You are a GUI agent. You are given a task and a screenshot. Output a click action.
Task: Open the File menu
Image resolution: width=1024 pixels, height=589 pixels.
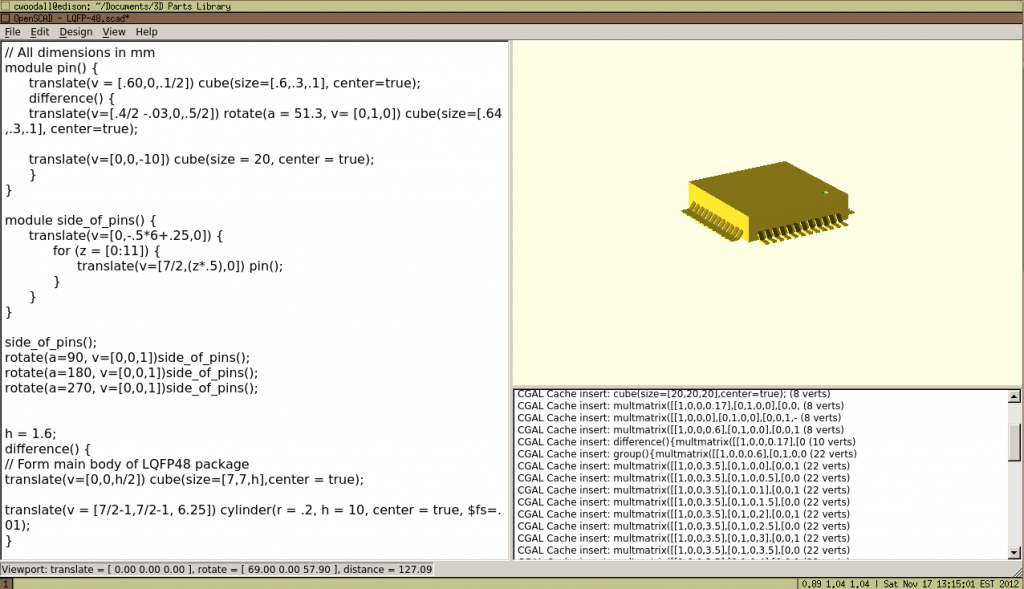pos(12,31)
